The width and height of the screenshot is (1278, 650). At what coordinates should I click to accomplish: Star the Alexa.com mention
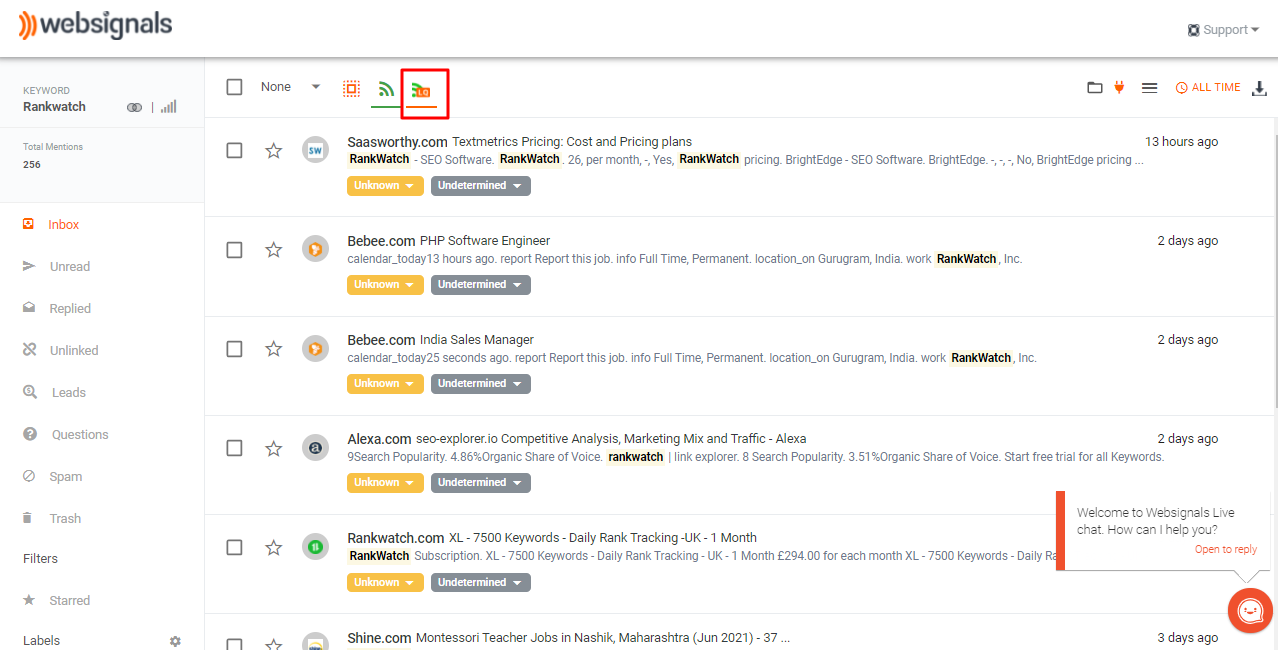click(273, 448)
